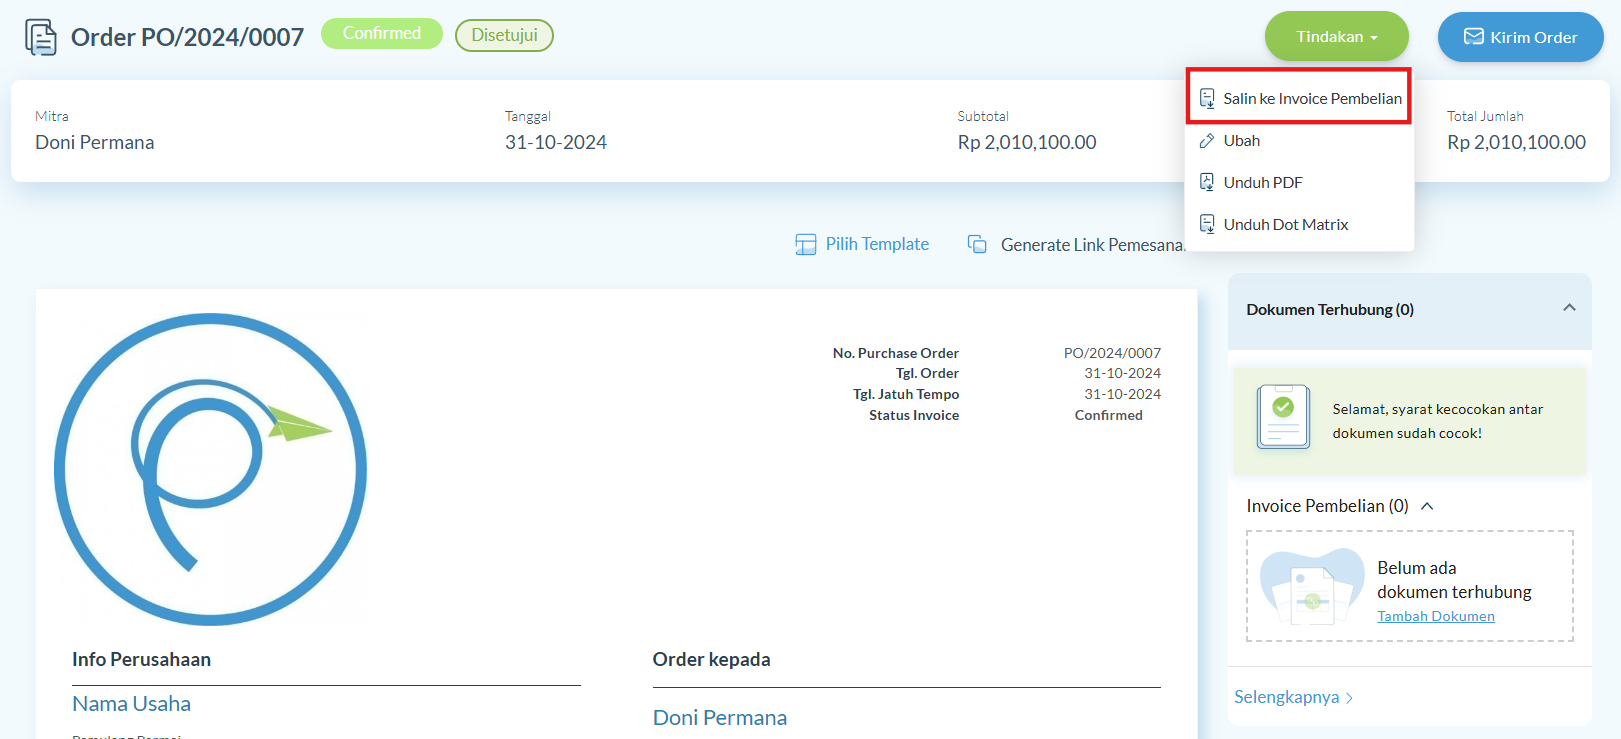Choose Ubah from the Tindakan menu

click(1299, 141)
